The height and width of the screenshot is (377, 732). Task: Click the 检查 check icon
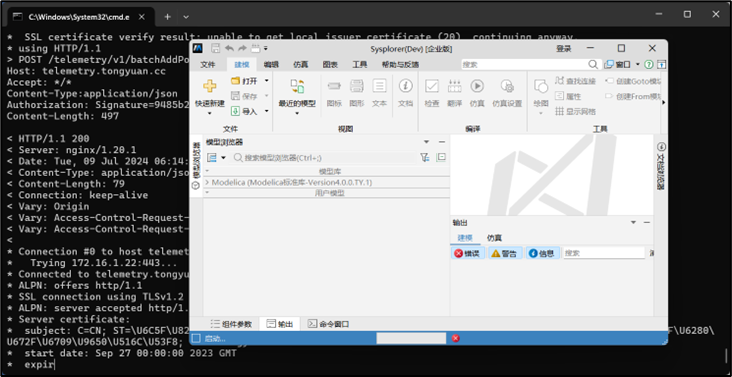point(431,86)
